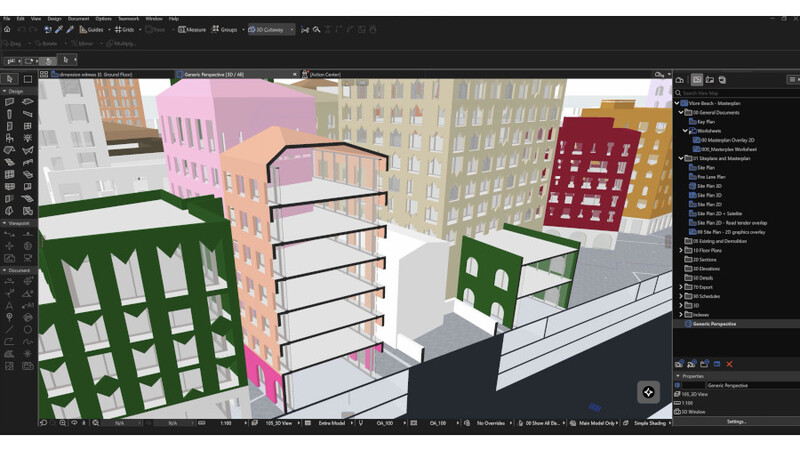Screen dimensions: 800x450
Task: Click the zoom magnifier icon in status bar
Action: [62, 423]
